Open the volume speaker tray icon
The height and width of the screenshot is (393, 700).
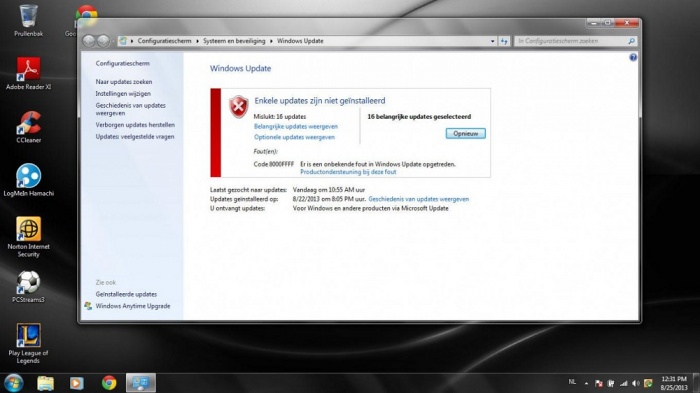coord(636,383)
